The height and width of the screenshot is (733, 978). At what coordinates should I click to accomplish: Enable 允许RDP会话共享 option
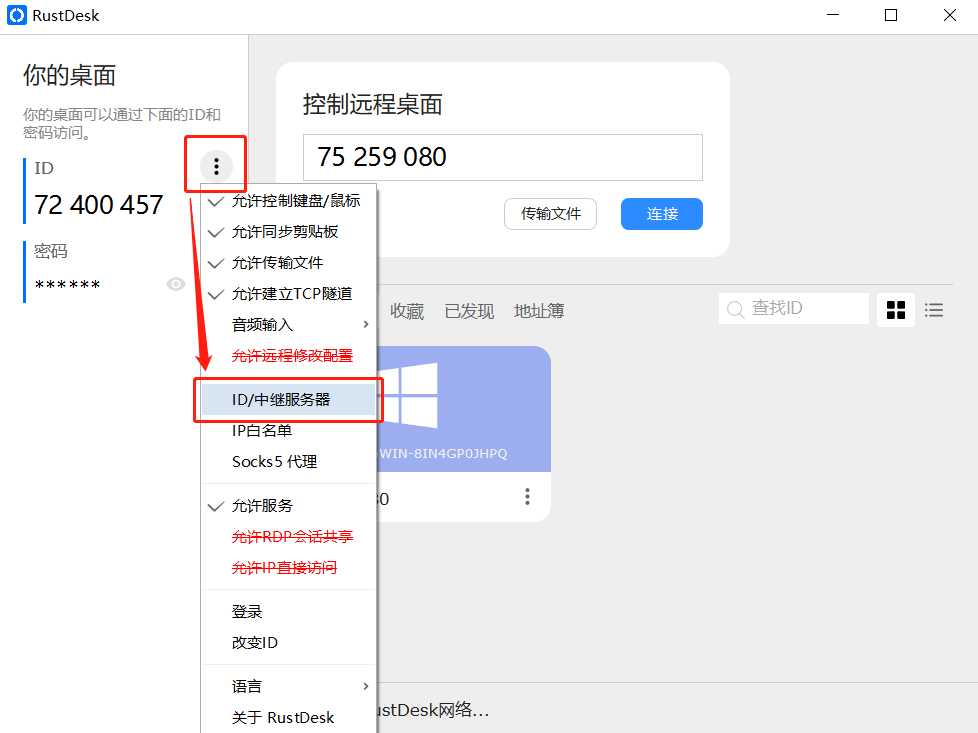pos(289,537)
